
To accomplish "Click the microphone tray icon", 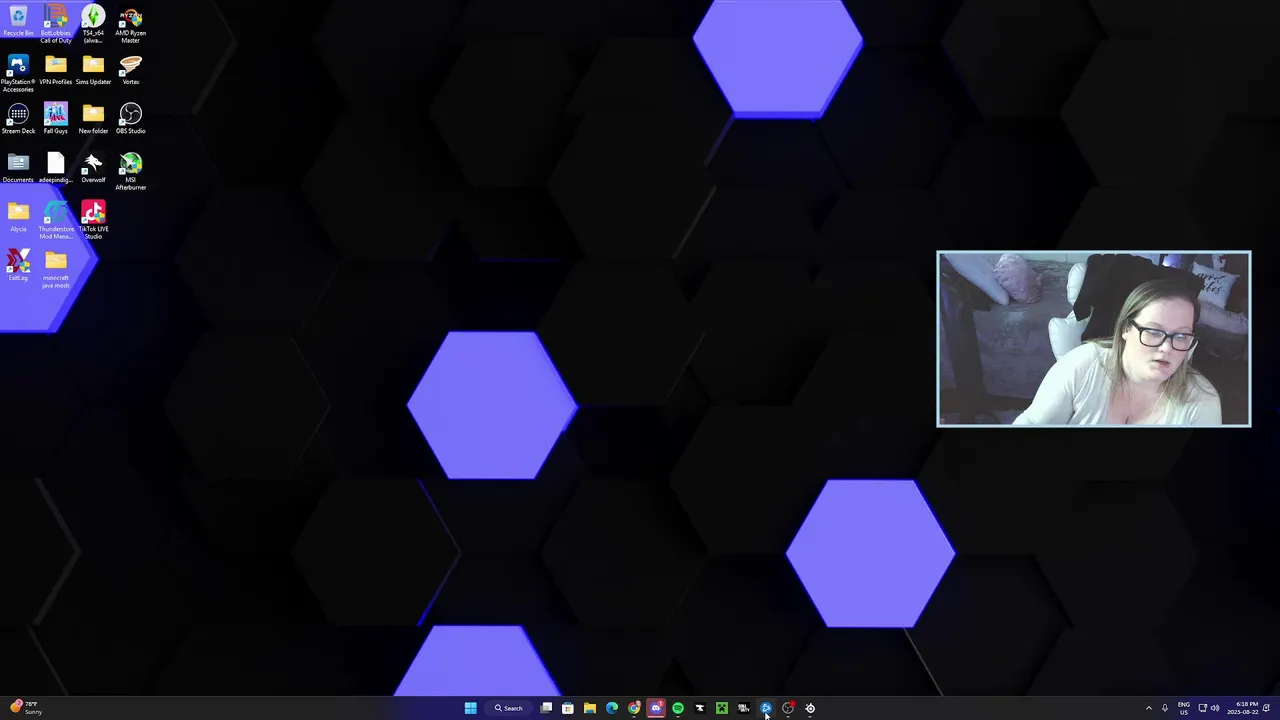I will coord(1164,708).
